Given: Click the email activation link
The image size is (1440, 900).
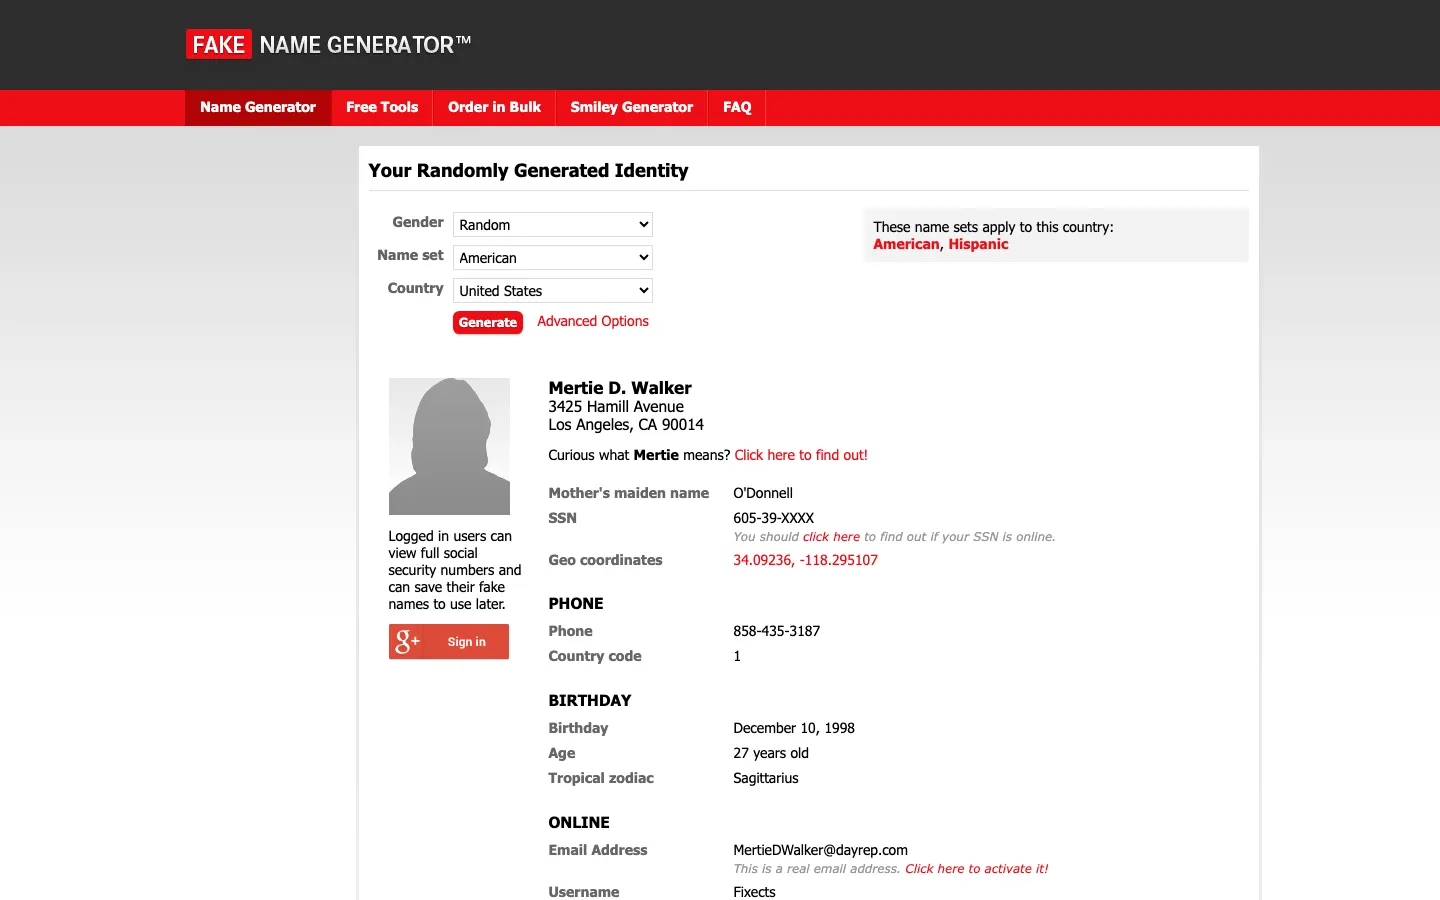Looking at the screenshot, I should [976, 869].
